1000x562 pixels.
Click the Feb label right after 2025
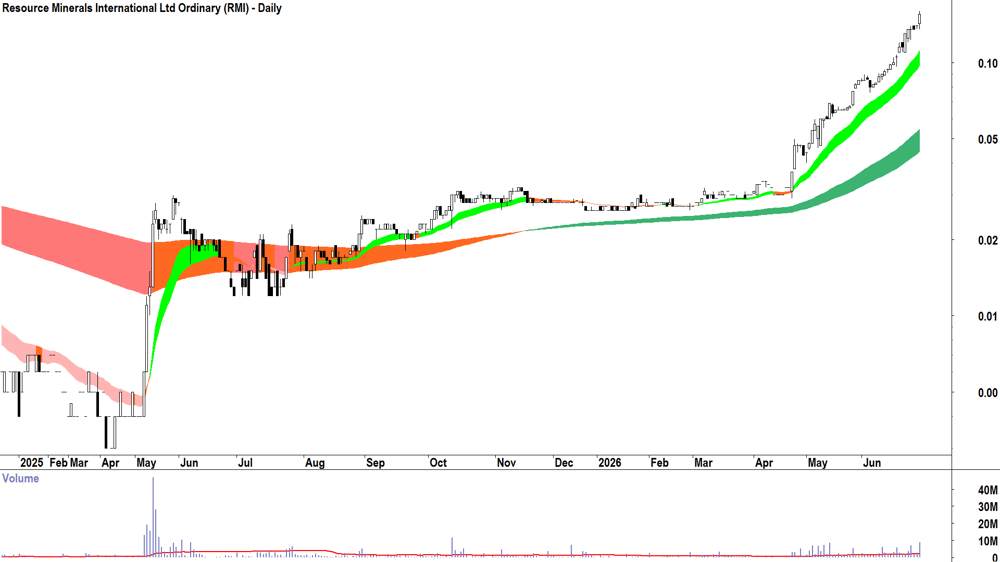59,463
